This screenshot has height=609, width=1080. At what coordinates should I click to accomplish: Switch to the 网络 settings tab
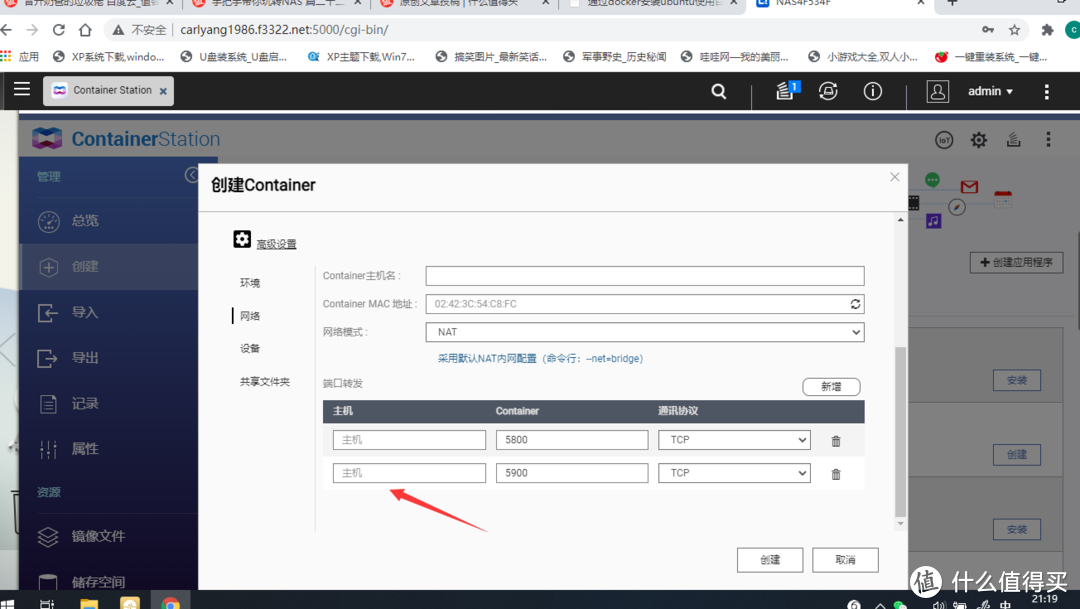click(x=250, y=316)
